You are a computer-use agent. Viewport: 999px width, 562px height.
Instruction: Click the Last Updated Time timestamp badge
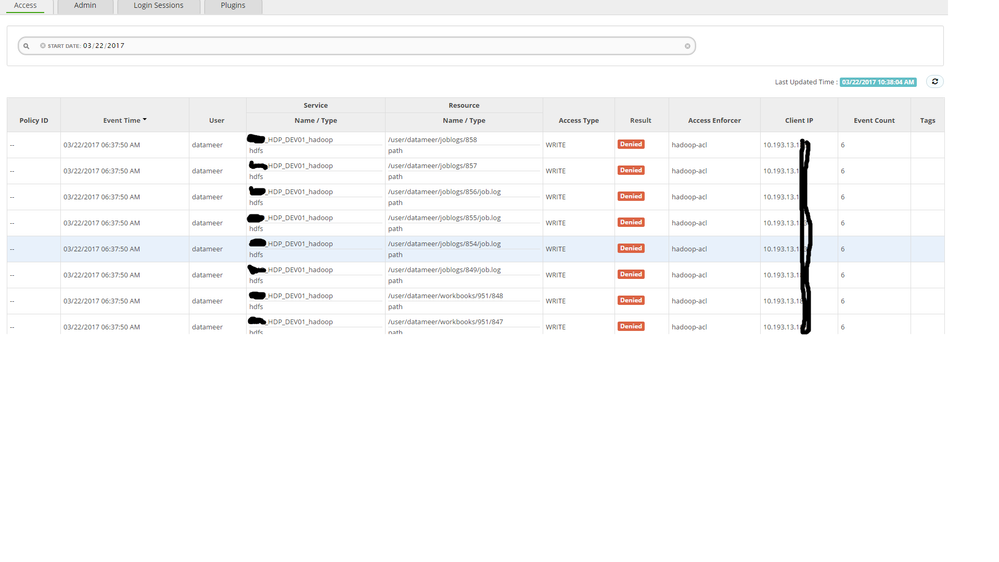coord(878,82)
